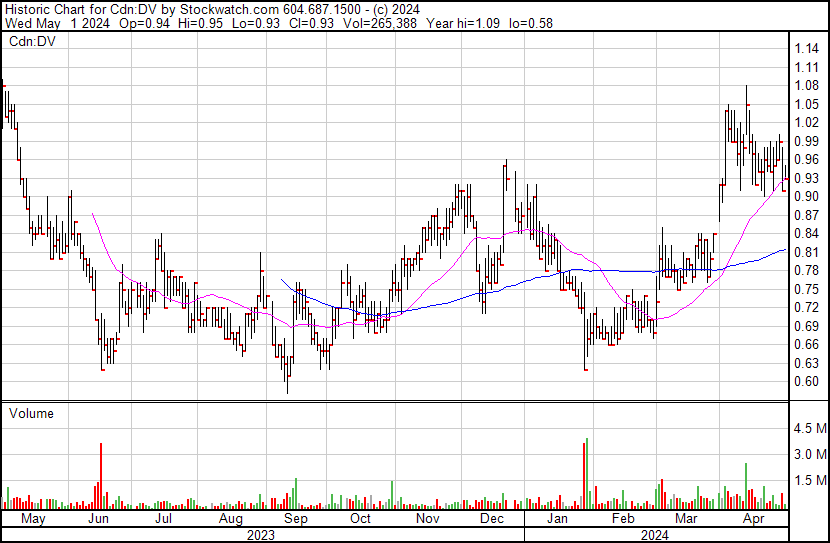Click the 'Feb' month label
Viewport: 830px width, 543px height.
pyautogui.click(x=623, y=519)
